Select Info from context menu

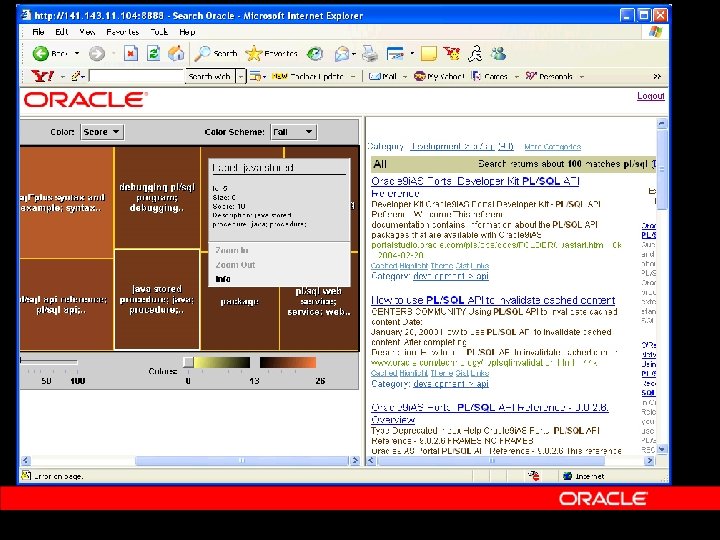(223, 279)
